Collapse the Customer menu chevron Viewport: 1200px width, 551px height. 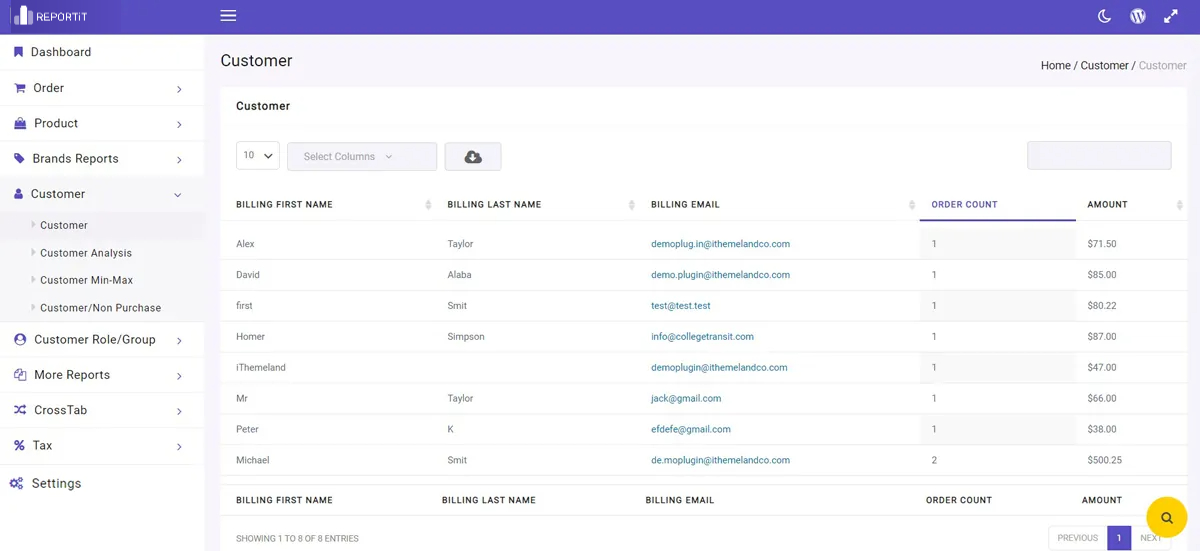click(178, 195)
